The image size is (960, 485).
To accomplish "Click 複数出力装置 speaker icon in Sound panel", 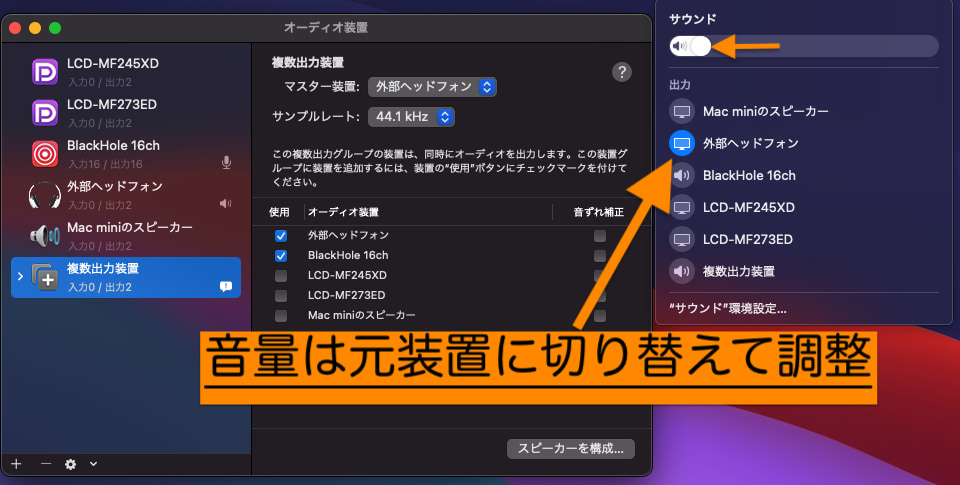I will (682, 271).
